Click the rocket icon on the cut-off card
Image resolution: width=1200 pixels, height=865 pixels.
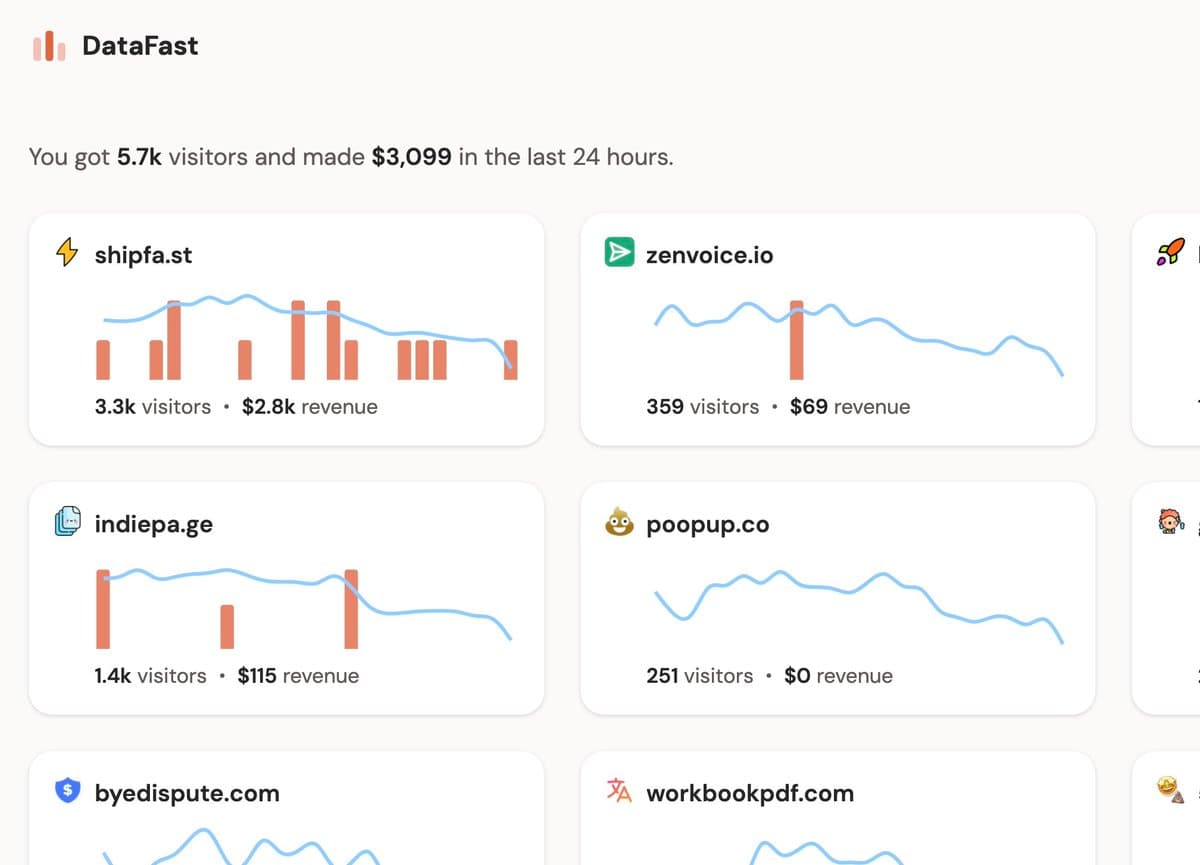click(x=1170, y=252)
